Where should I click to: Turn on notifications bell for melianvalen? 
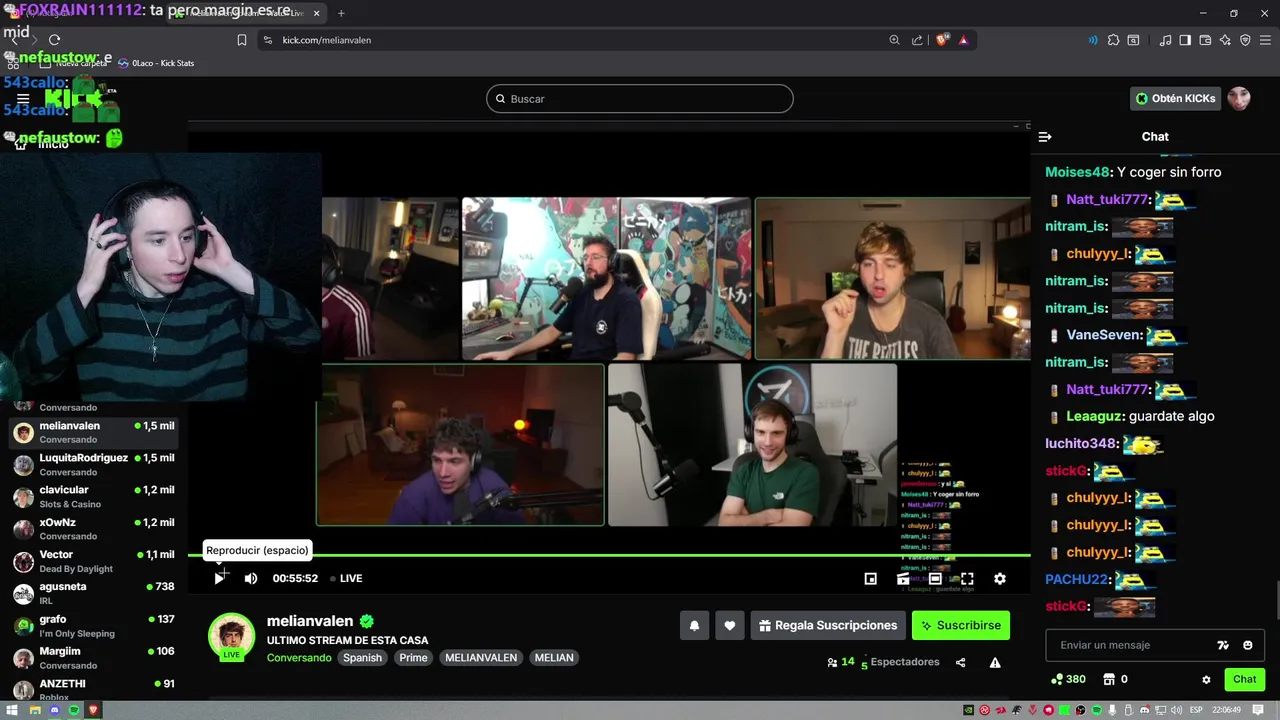pos(694,625)
